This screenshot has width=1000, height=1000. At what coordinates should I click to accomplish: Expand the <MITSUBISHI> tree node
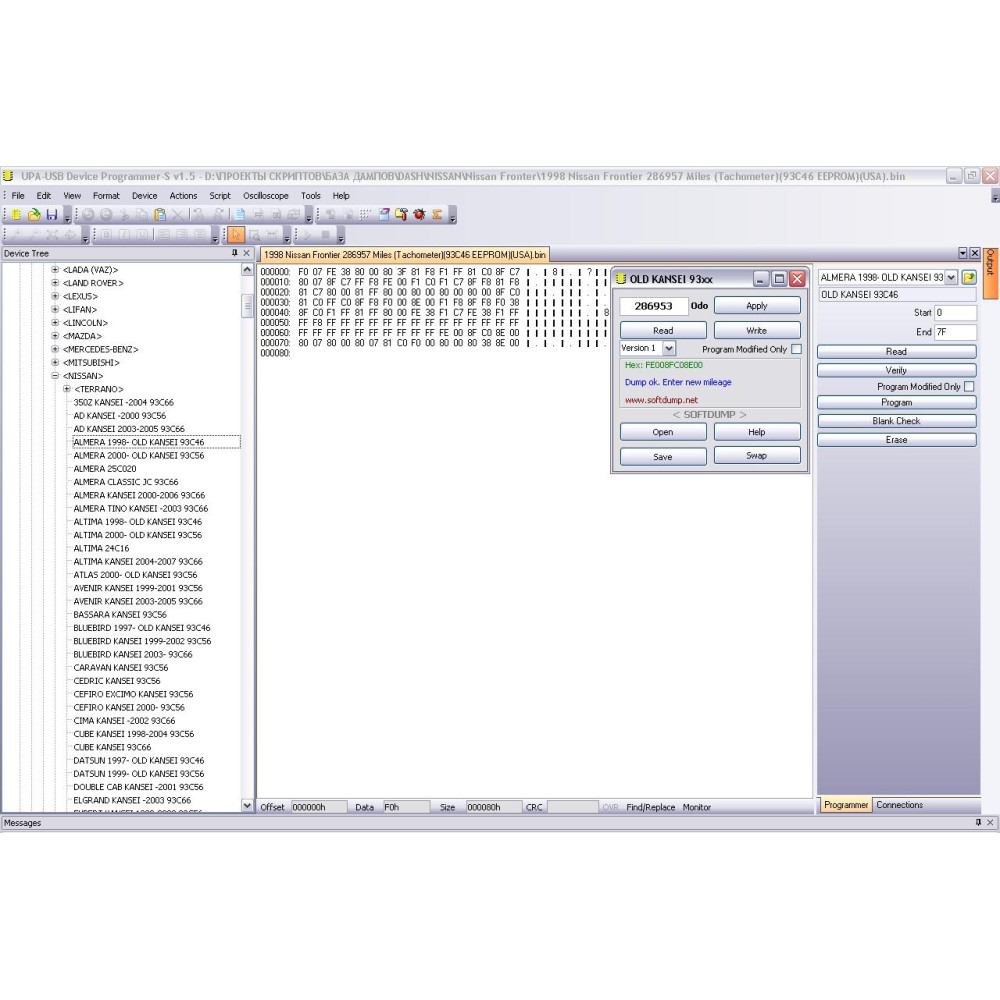55,362
